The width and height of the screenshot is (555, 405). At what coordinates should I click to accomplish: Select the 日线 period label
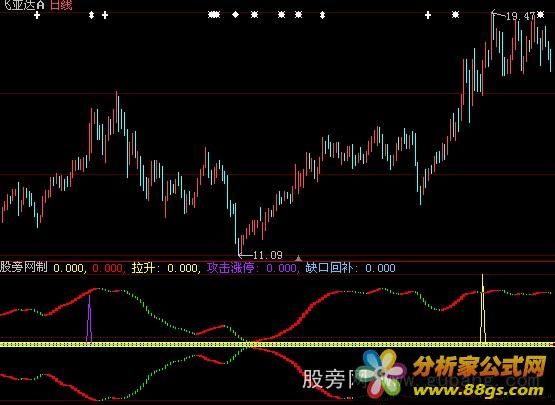click(61, 5)
